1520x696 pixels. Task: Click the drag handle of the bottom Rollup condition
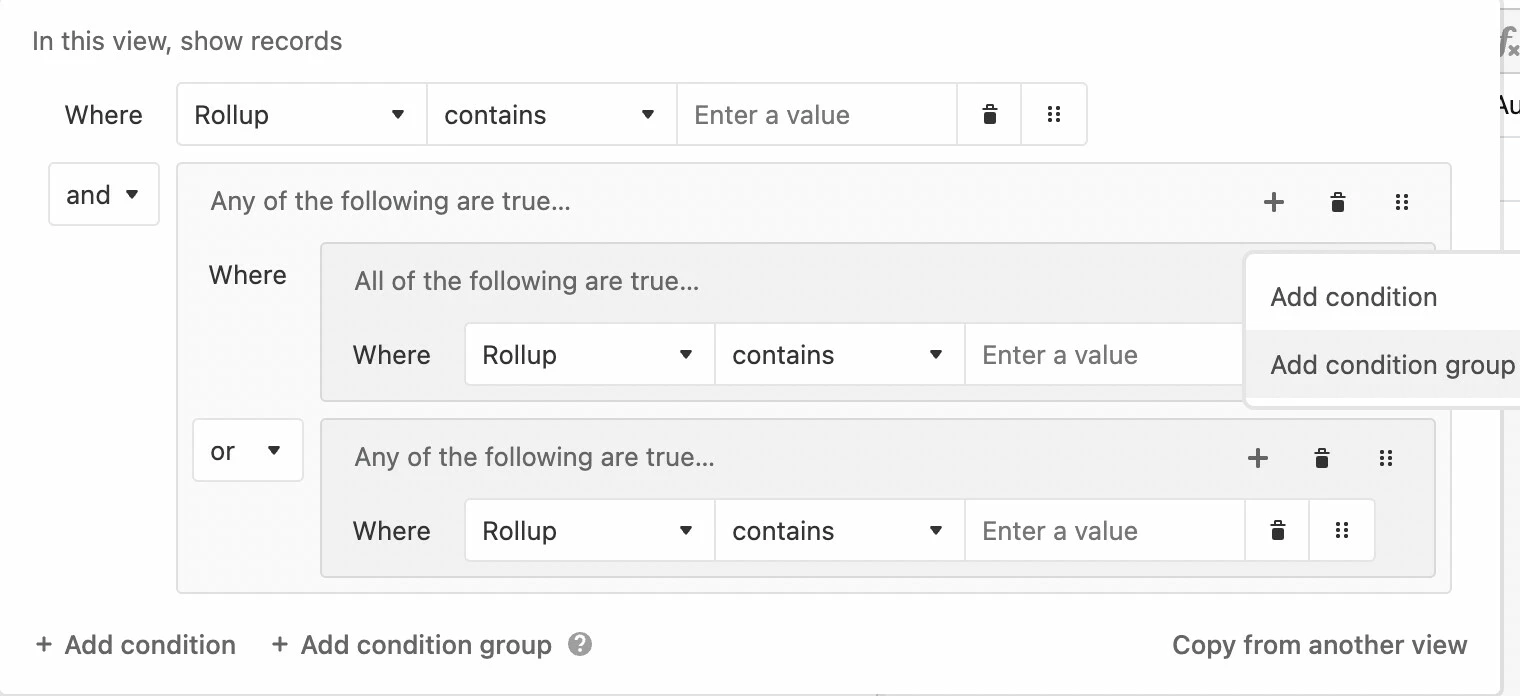click(1342, 530)
